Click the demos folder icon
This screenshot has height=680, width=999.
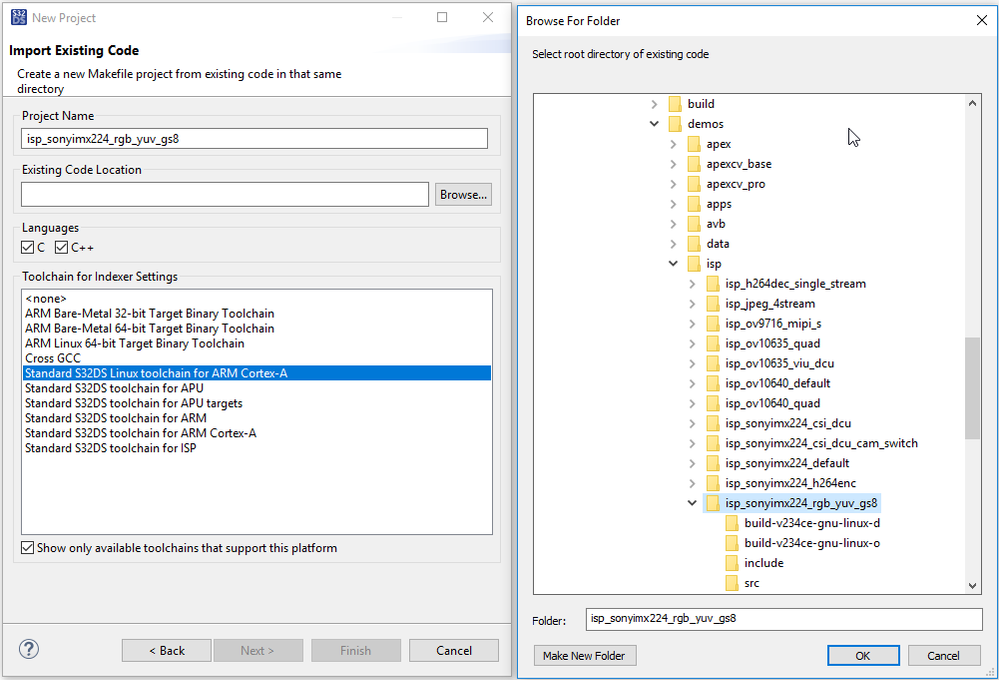[675, 124]
